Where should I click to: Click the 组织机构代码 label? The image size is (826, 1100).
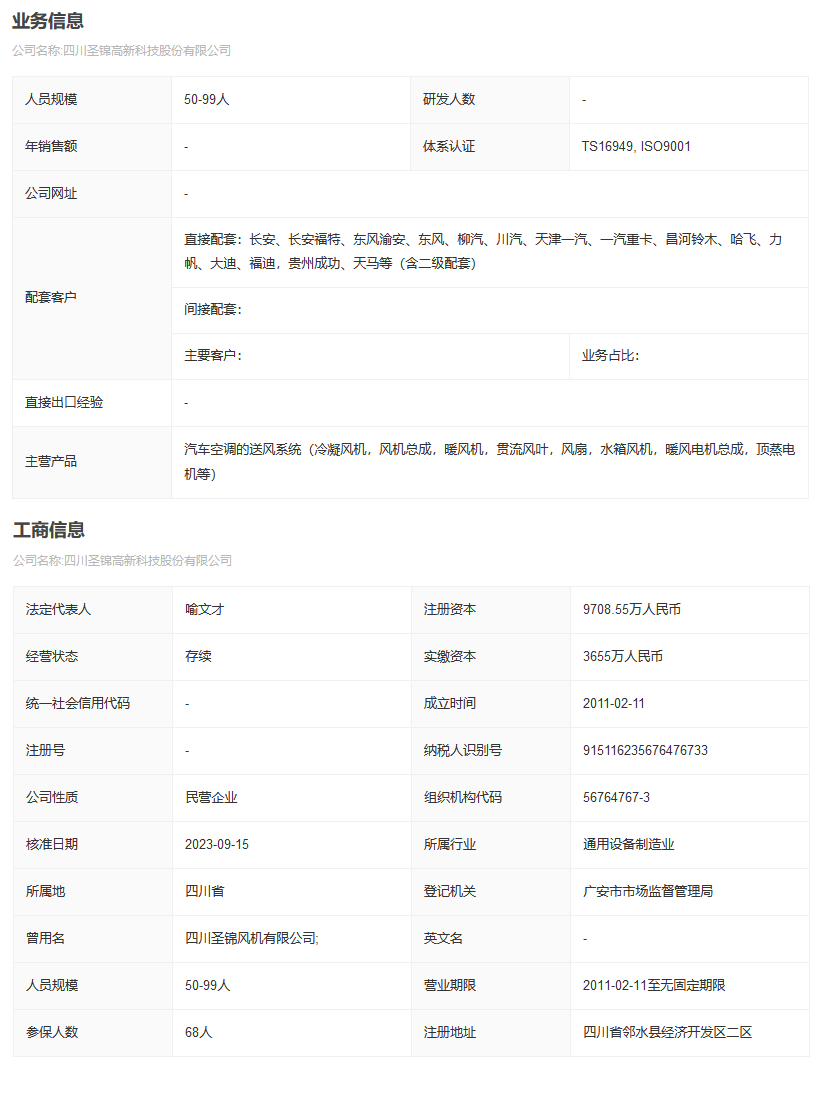(x=463, y=798)
